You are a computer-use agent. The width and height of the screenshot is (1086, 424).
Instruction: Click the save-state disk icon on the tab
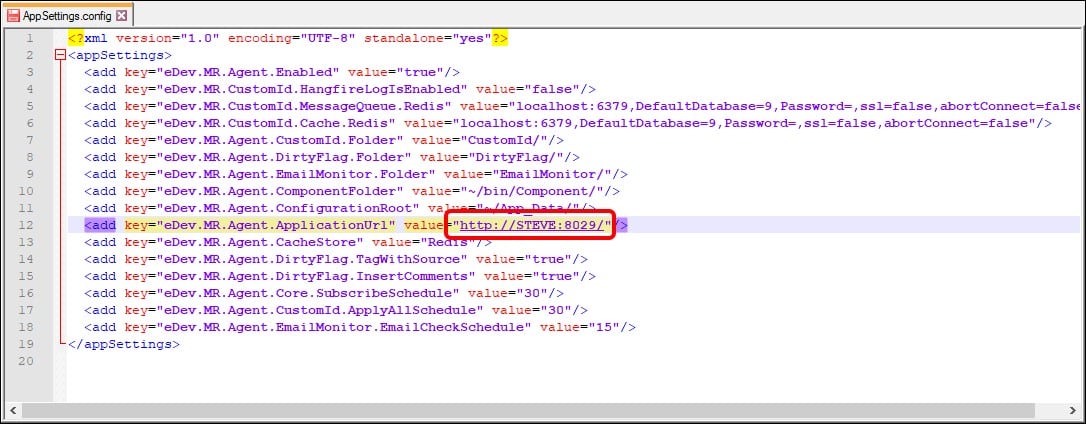click(x=13, y=15)
